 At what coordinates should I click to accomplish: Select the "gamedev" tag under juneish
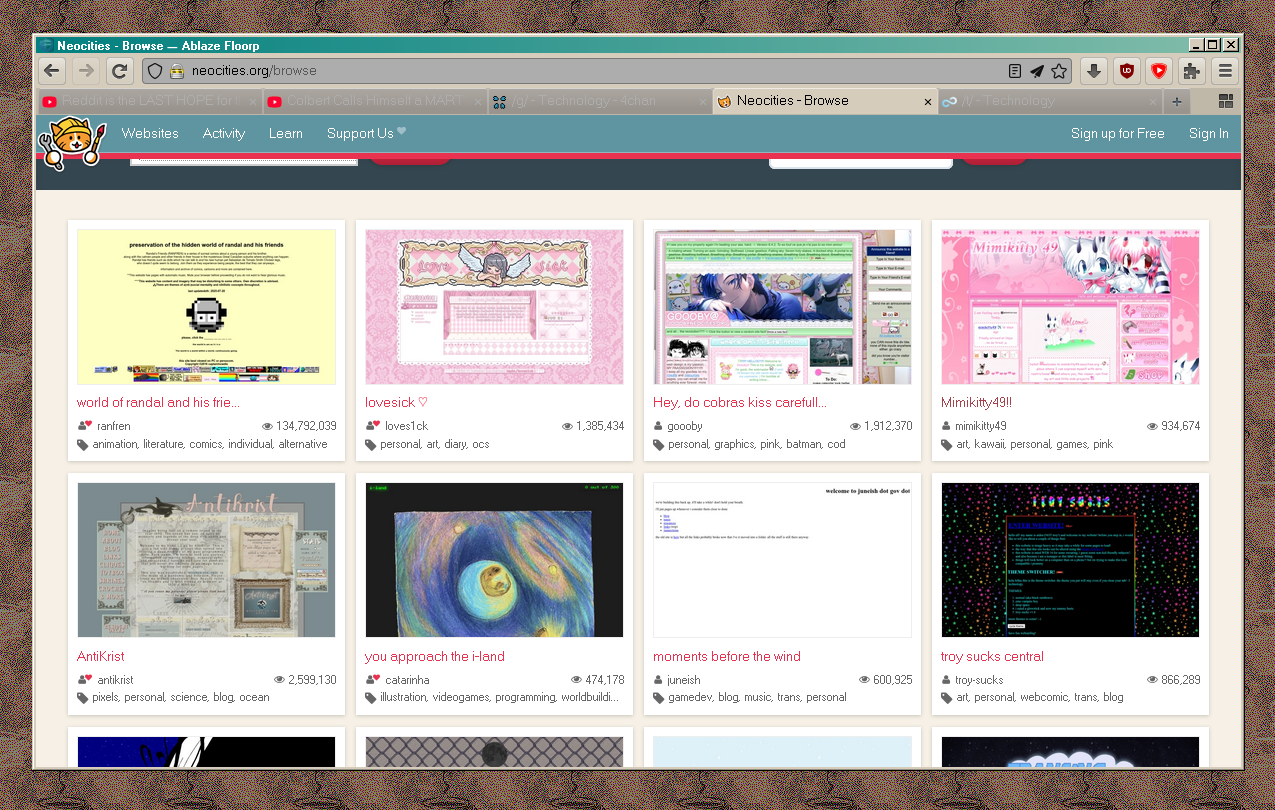pyautogui.click(x=689, y=698)
